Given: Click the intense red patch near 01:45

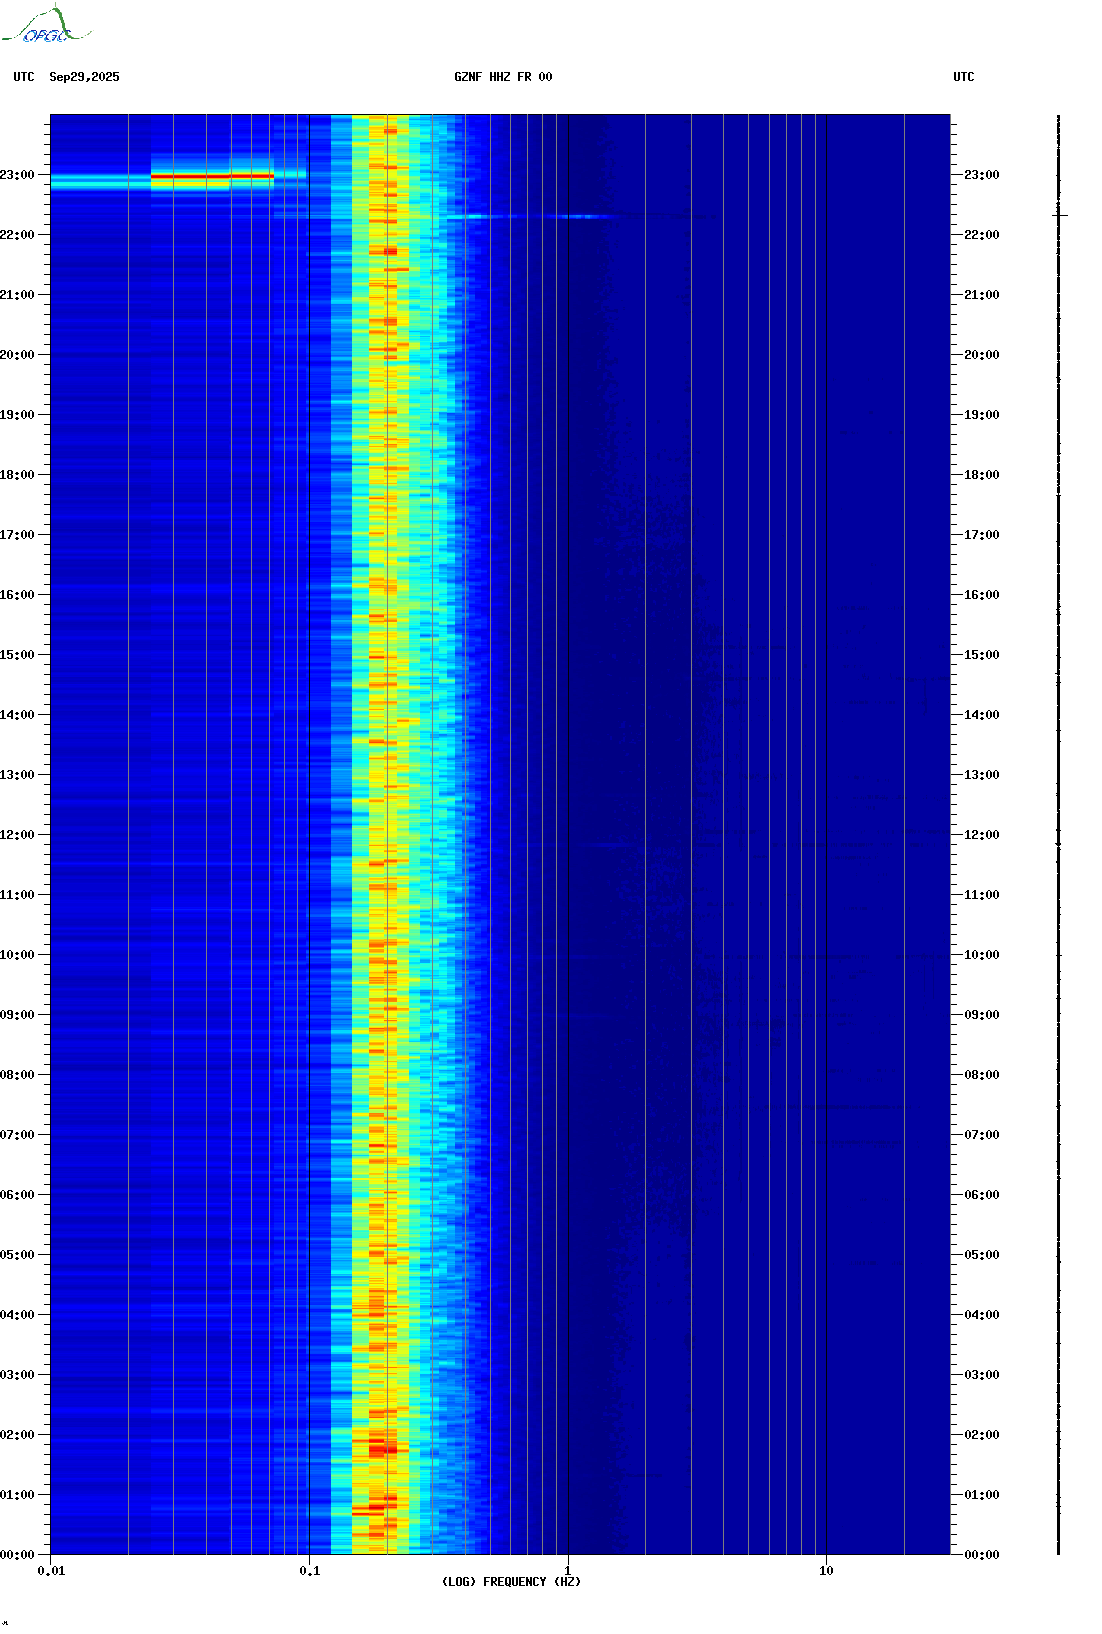Looking at the screenshot, I should click(x=382, y=1448).
